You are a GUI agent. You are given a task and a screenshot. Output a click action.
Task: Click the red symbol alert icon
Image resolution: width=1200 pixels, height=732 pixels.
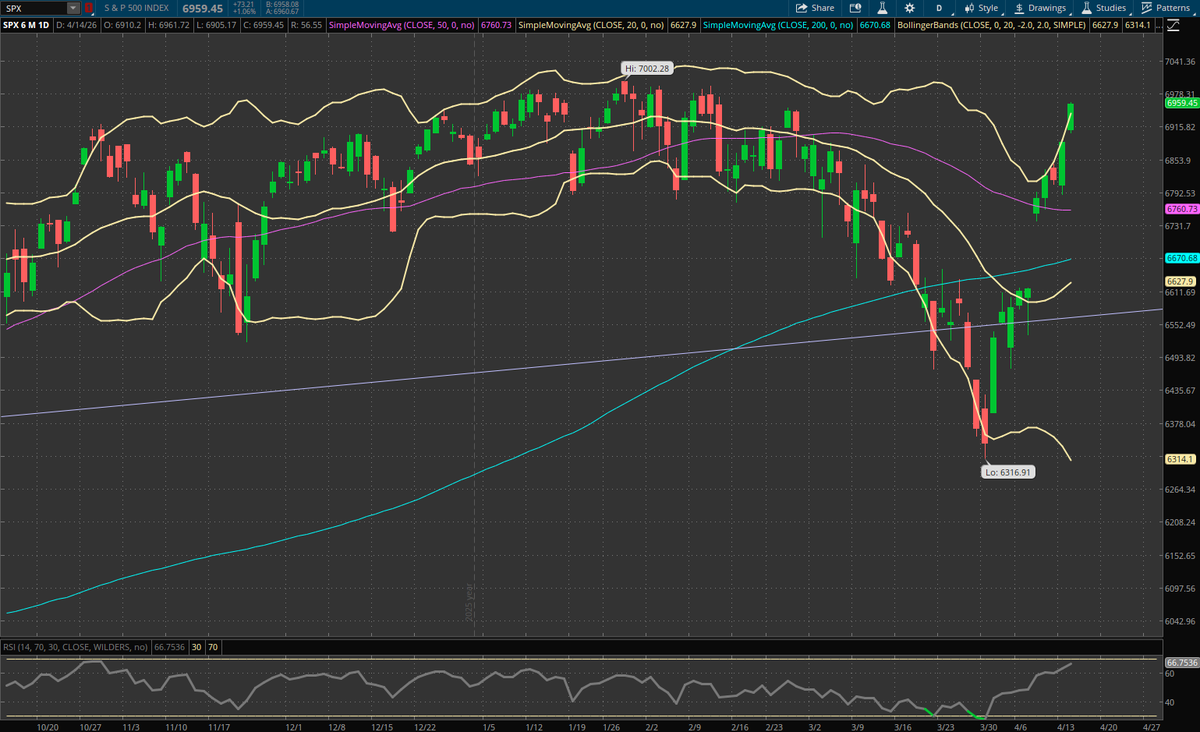coord(90,7)
